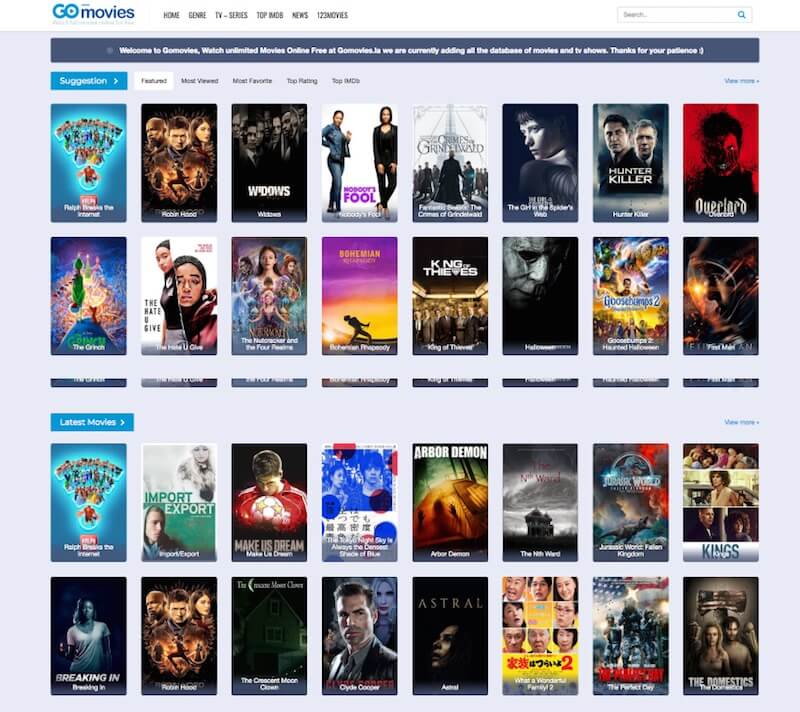
Task: Open the Bohemian Rhapsody poster
Action: 360,296
